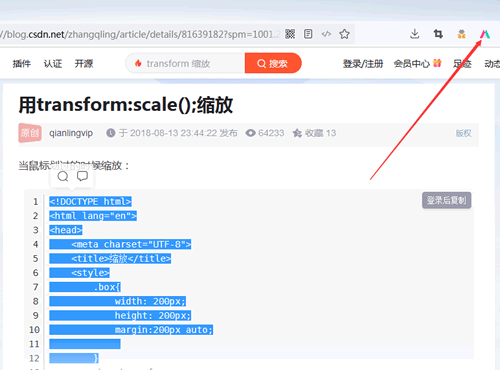500x370 pixels.
Task: Click the magnifier icon in selection popup
Action: (x=63, y=176)
